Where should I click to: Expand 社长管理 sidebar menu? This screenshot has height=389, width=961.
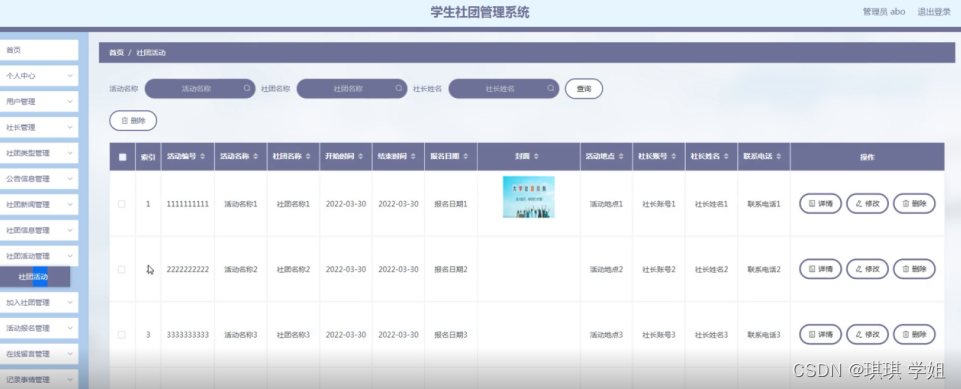click(x=39, y=127)
